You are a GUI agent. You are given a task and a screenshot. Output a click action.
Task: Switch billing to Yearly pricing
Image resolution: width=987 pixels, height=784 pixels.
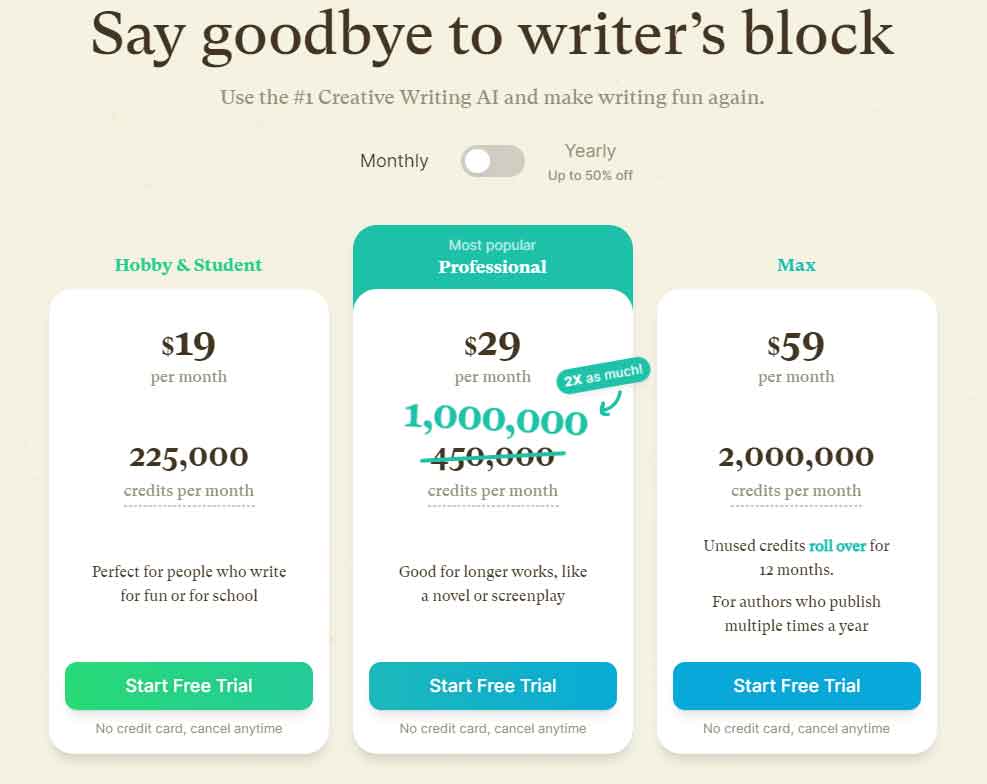(x=589, y=151)
